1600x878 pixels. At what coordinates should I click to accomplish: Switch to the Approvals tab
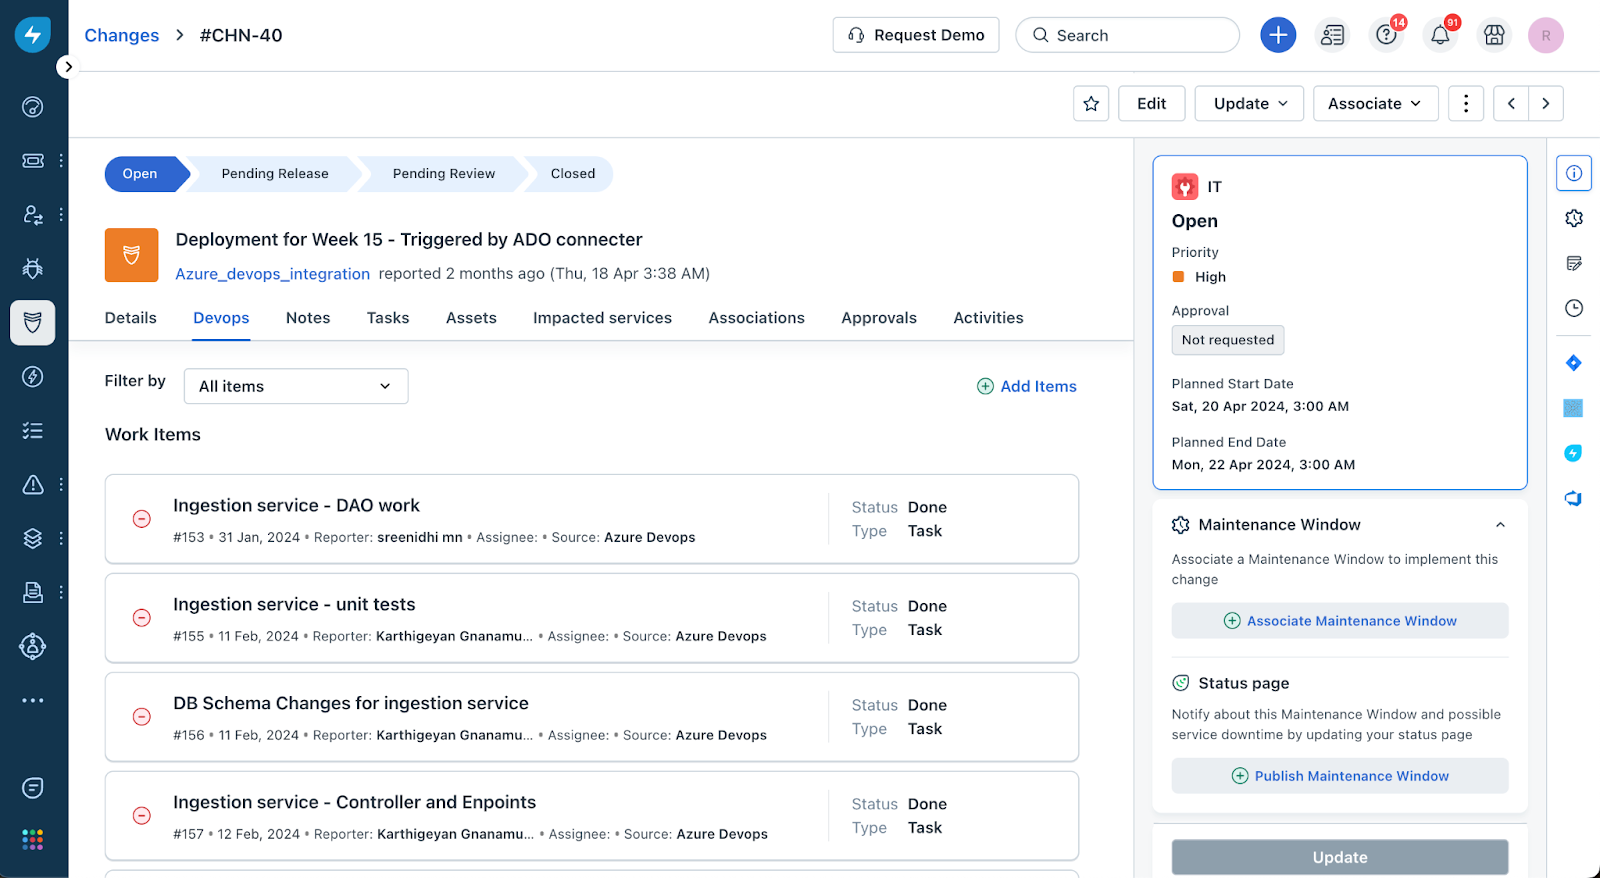pos(879,318)
